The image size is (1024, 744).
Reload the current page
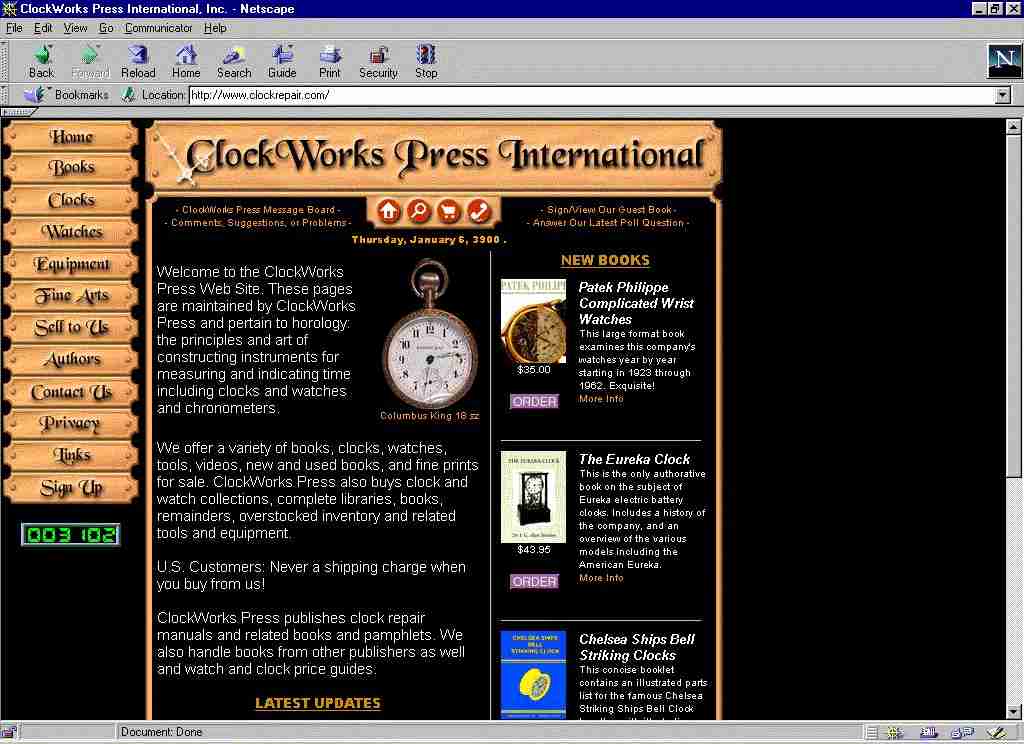(x=138, y=61)
